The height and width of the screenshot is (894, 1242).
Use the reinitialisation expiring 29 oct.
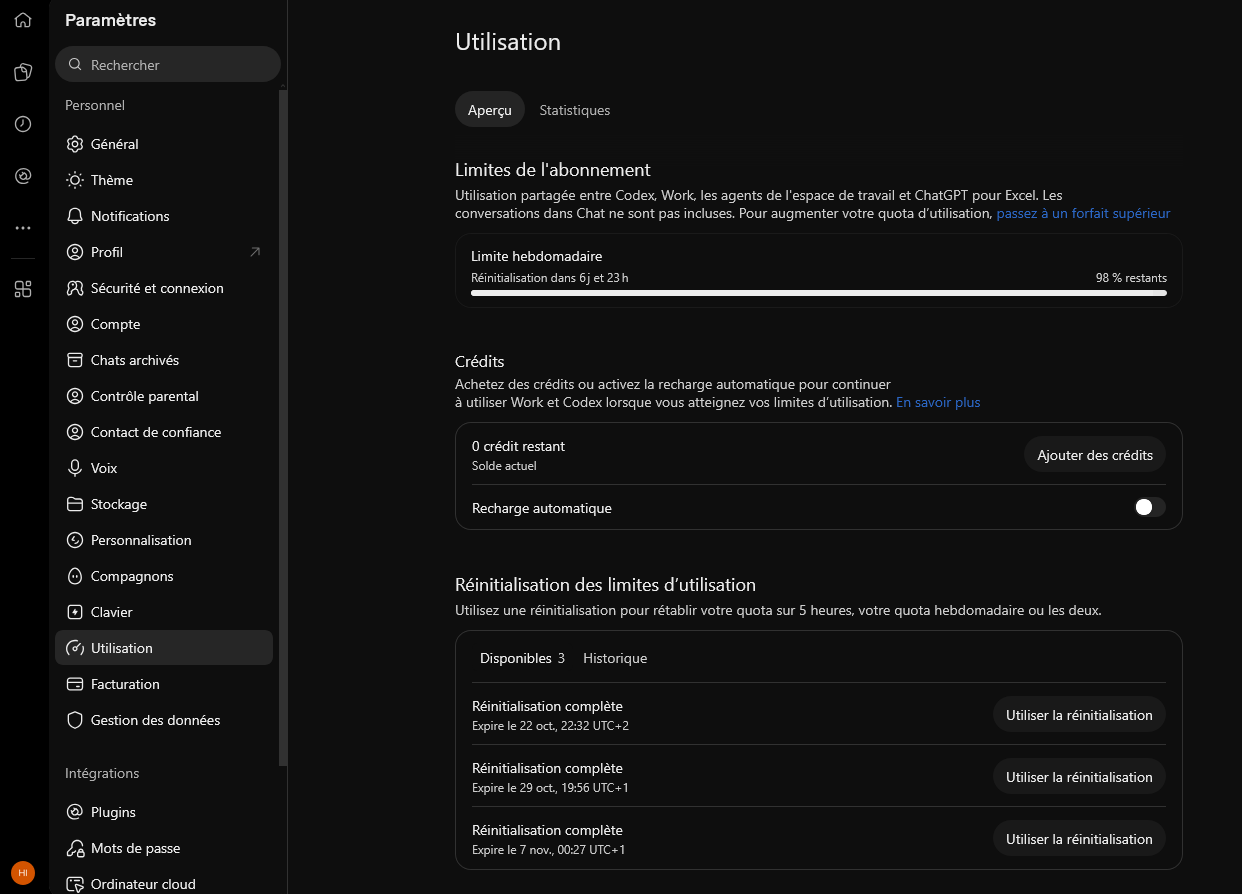pos(1079,777)
